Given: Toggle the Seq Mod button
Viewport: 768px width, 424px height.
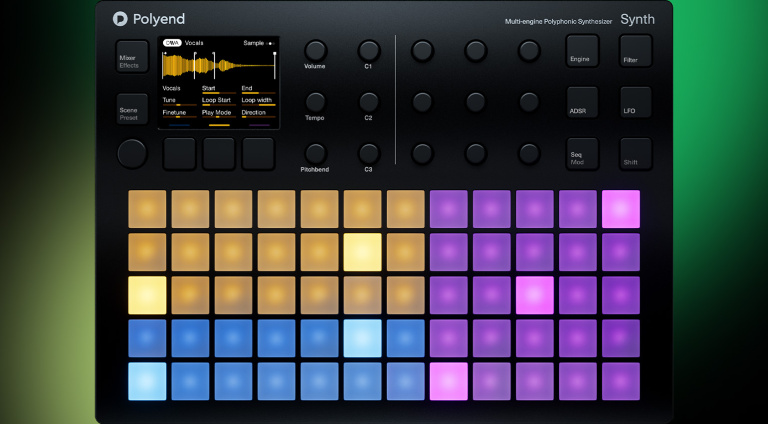Looking at the screenshot, I should point(583,154).
